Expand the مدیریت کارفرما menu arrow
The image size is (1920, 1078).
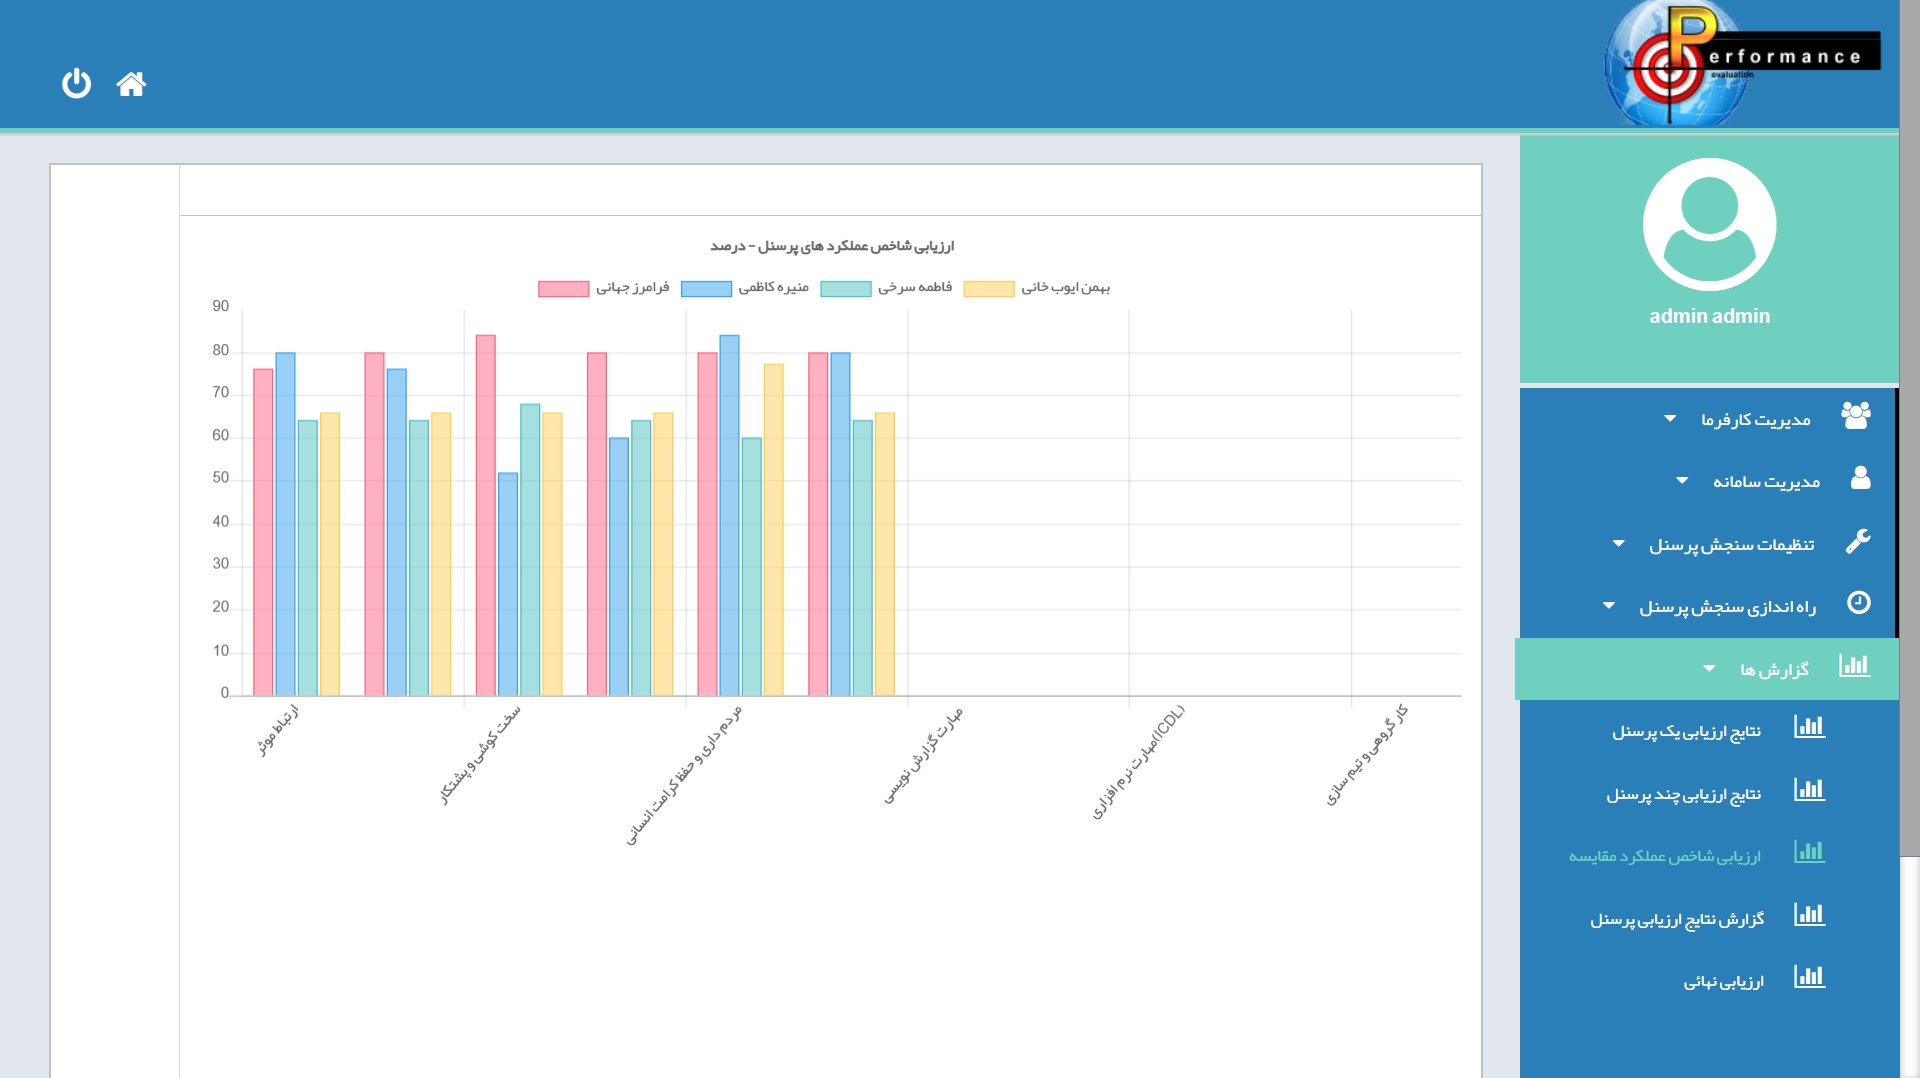coord(1670,419)
